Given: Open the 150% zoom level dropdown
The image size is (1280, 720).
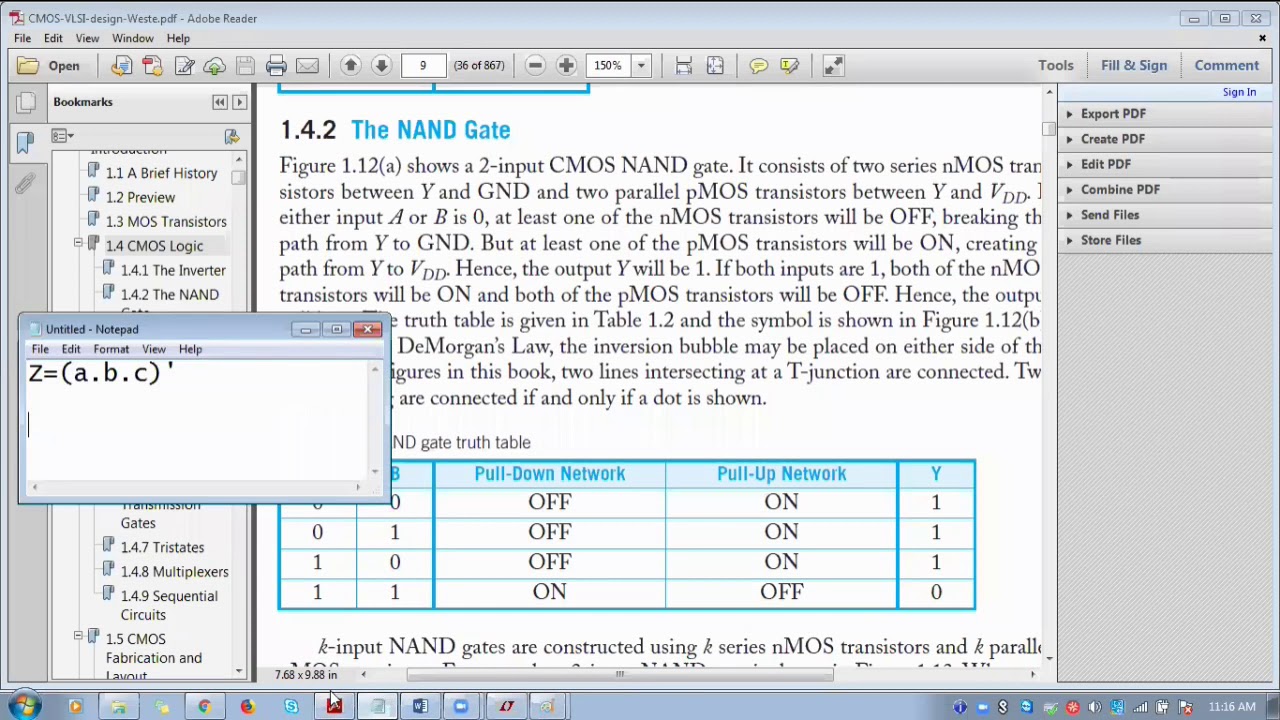Looking at the screenshot, I should click(641, 66).
